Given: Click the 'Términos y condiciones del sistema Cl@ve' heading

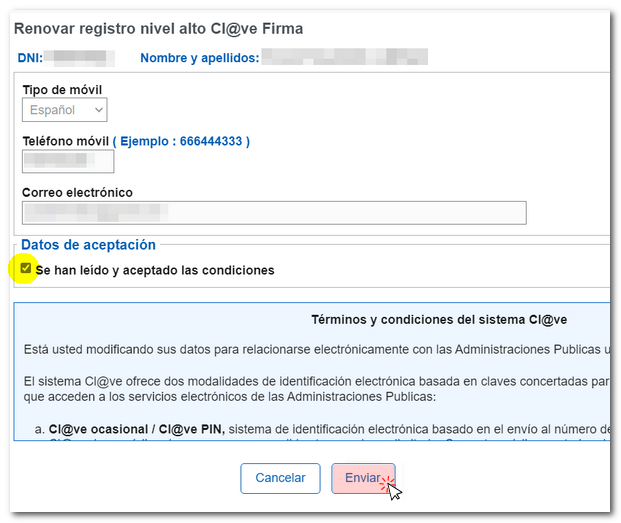Looking at the screenshot, I should 439,320.
